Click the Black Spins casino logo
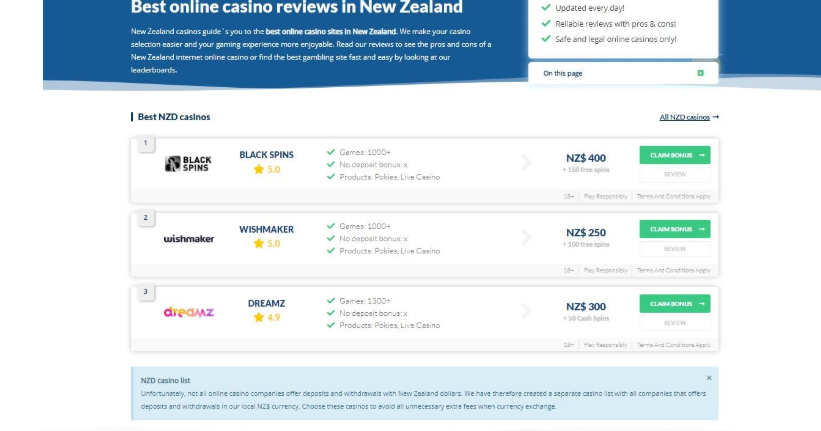821x431 pixels. (188, 164)
